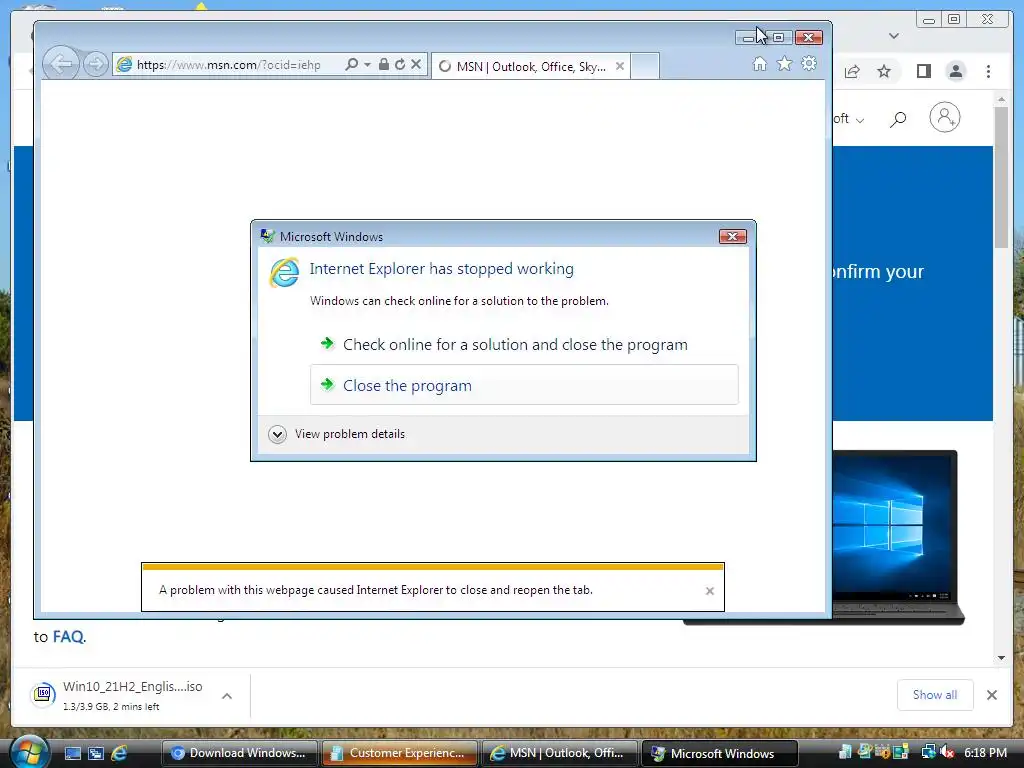Viewport: 1024px width, 768px height.
Task: Click the muted volume tray icon
Action: pos(946,752)
